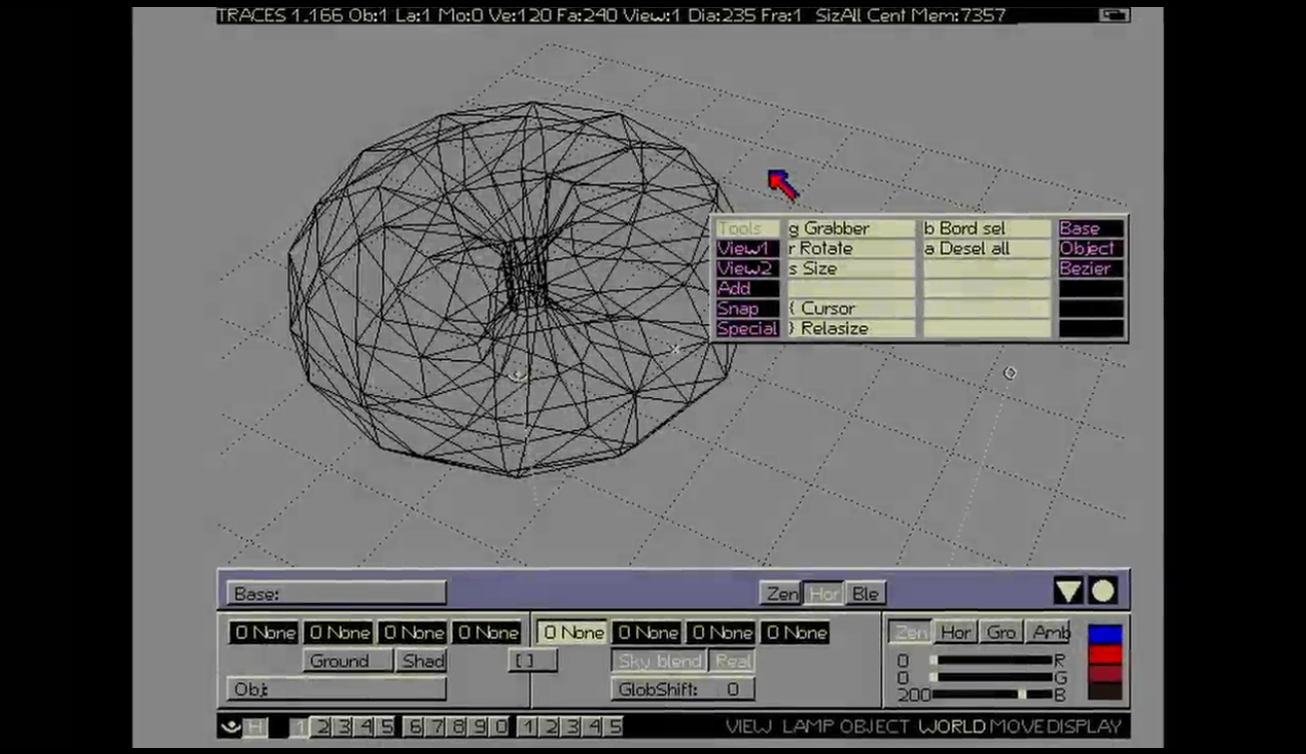The height and width of the screenshot is (754, 1306).
Task: Click the blue color swatch
Action: point(1104,635)
